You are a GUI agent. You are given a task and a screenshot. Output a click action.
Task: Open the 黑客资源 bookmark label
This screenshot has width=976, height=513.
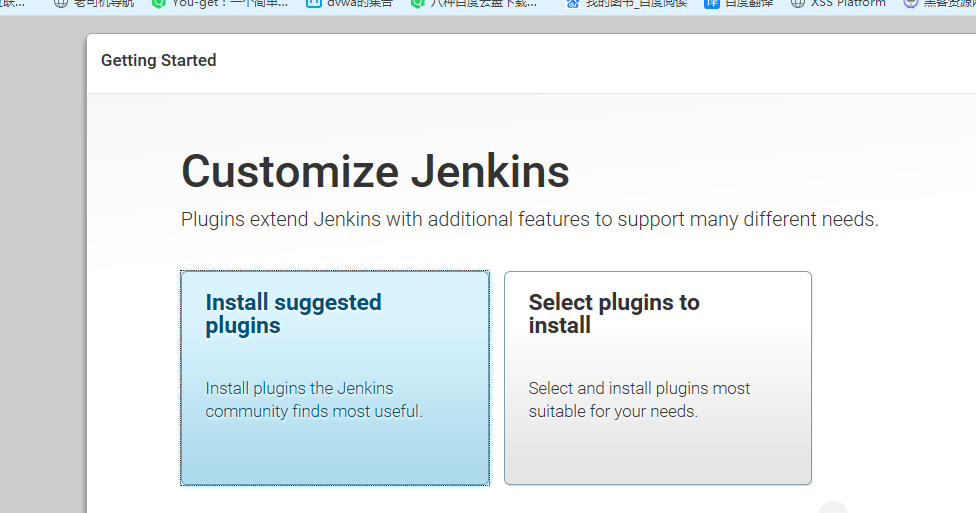click(x=950, y=3)
